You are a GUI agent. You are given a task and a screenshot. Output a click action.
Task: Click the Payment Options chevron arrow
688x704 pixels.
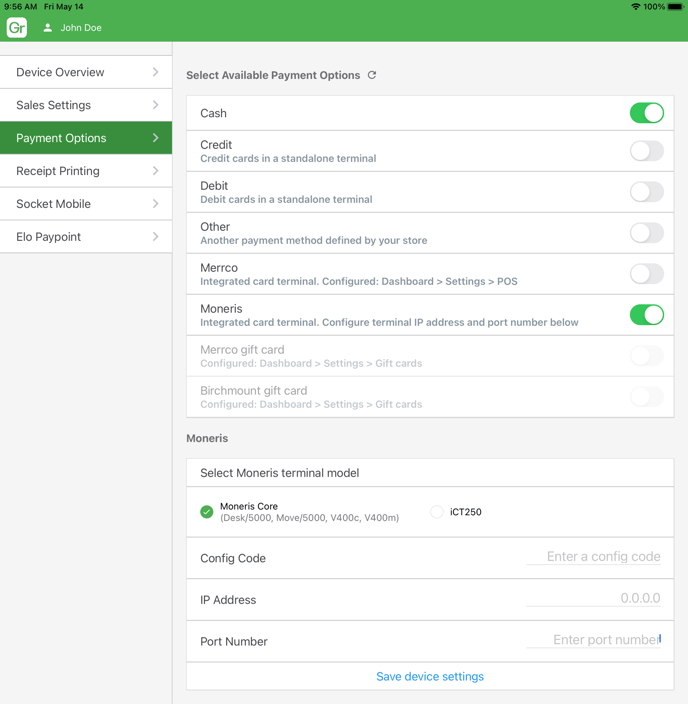155,137
